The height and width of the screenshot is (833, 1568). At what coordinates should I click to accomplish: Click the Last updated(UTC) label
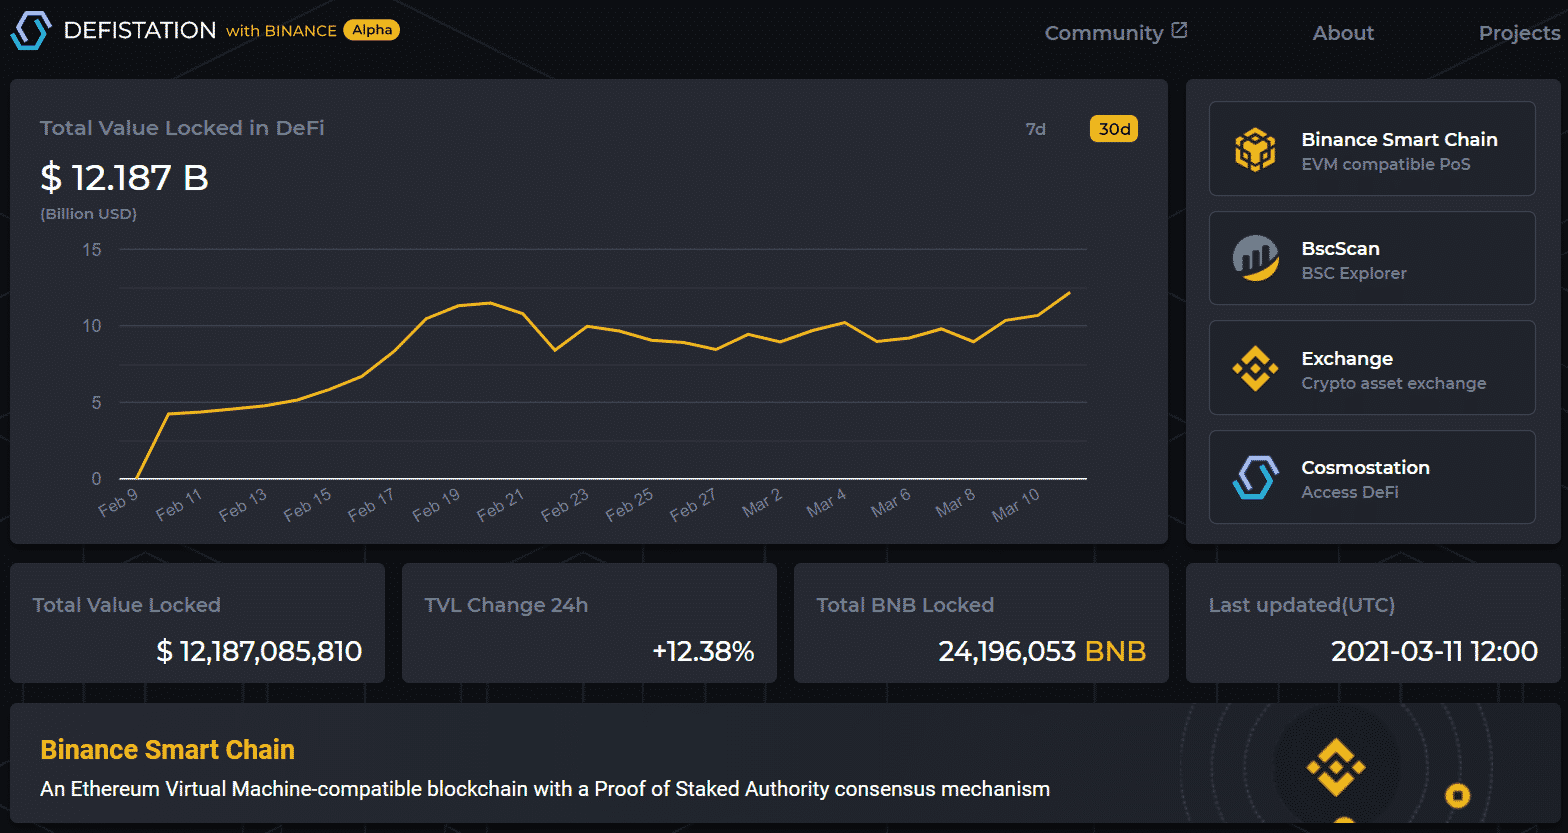pyautogui.click(x=1302, y=605)
